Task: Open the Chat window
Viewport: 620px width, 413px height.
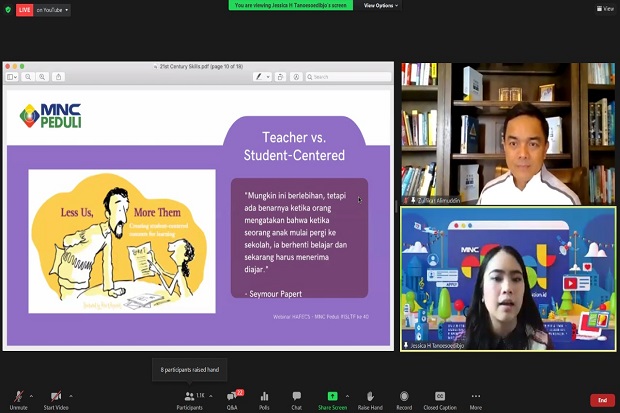Action: point(297,400)
